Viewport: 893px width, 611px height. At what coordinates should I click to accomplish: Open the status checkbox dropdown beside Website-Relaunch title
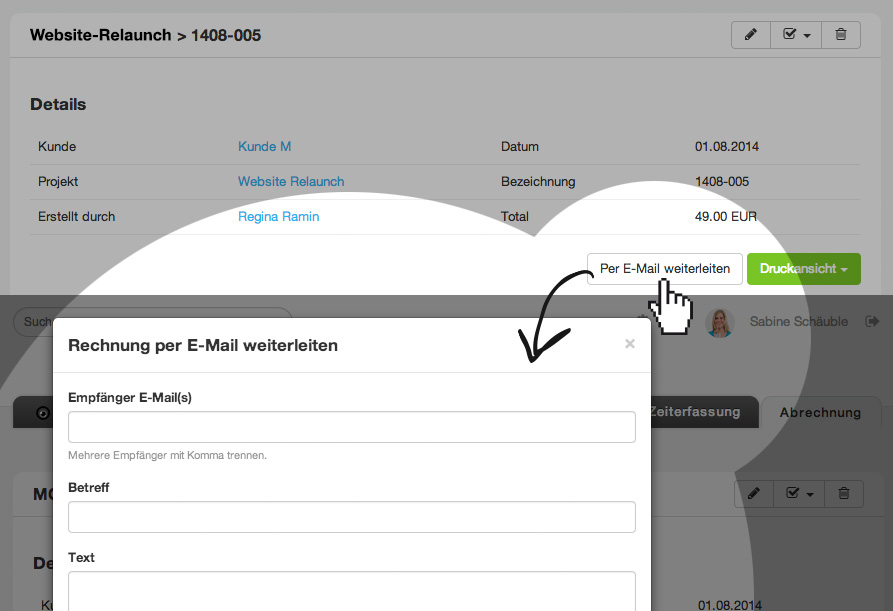coord(796,35)
